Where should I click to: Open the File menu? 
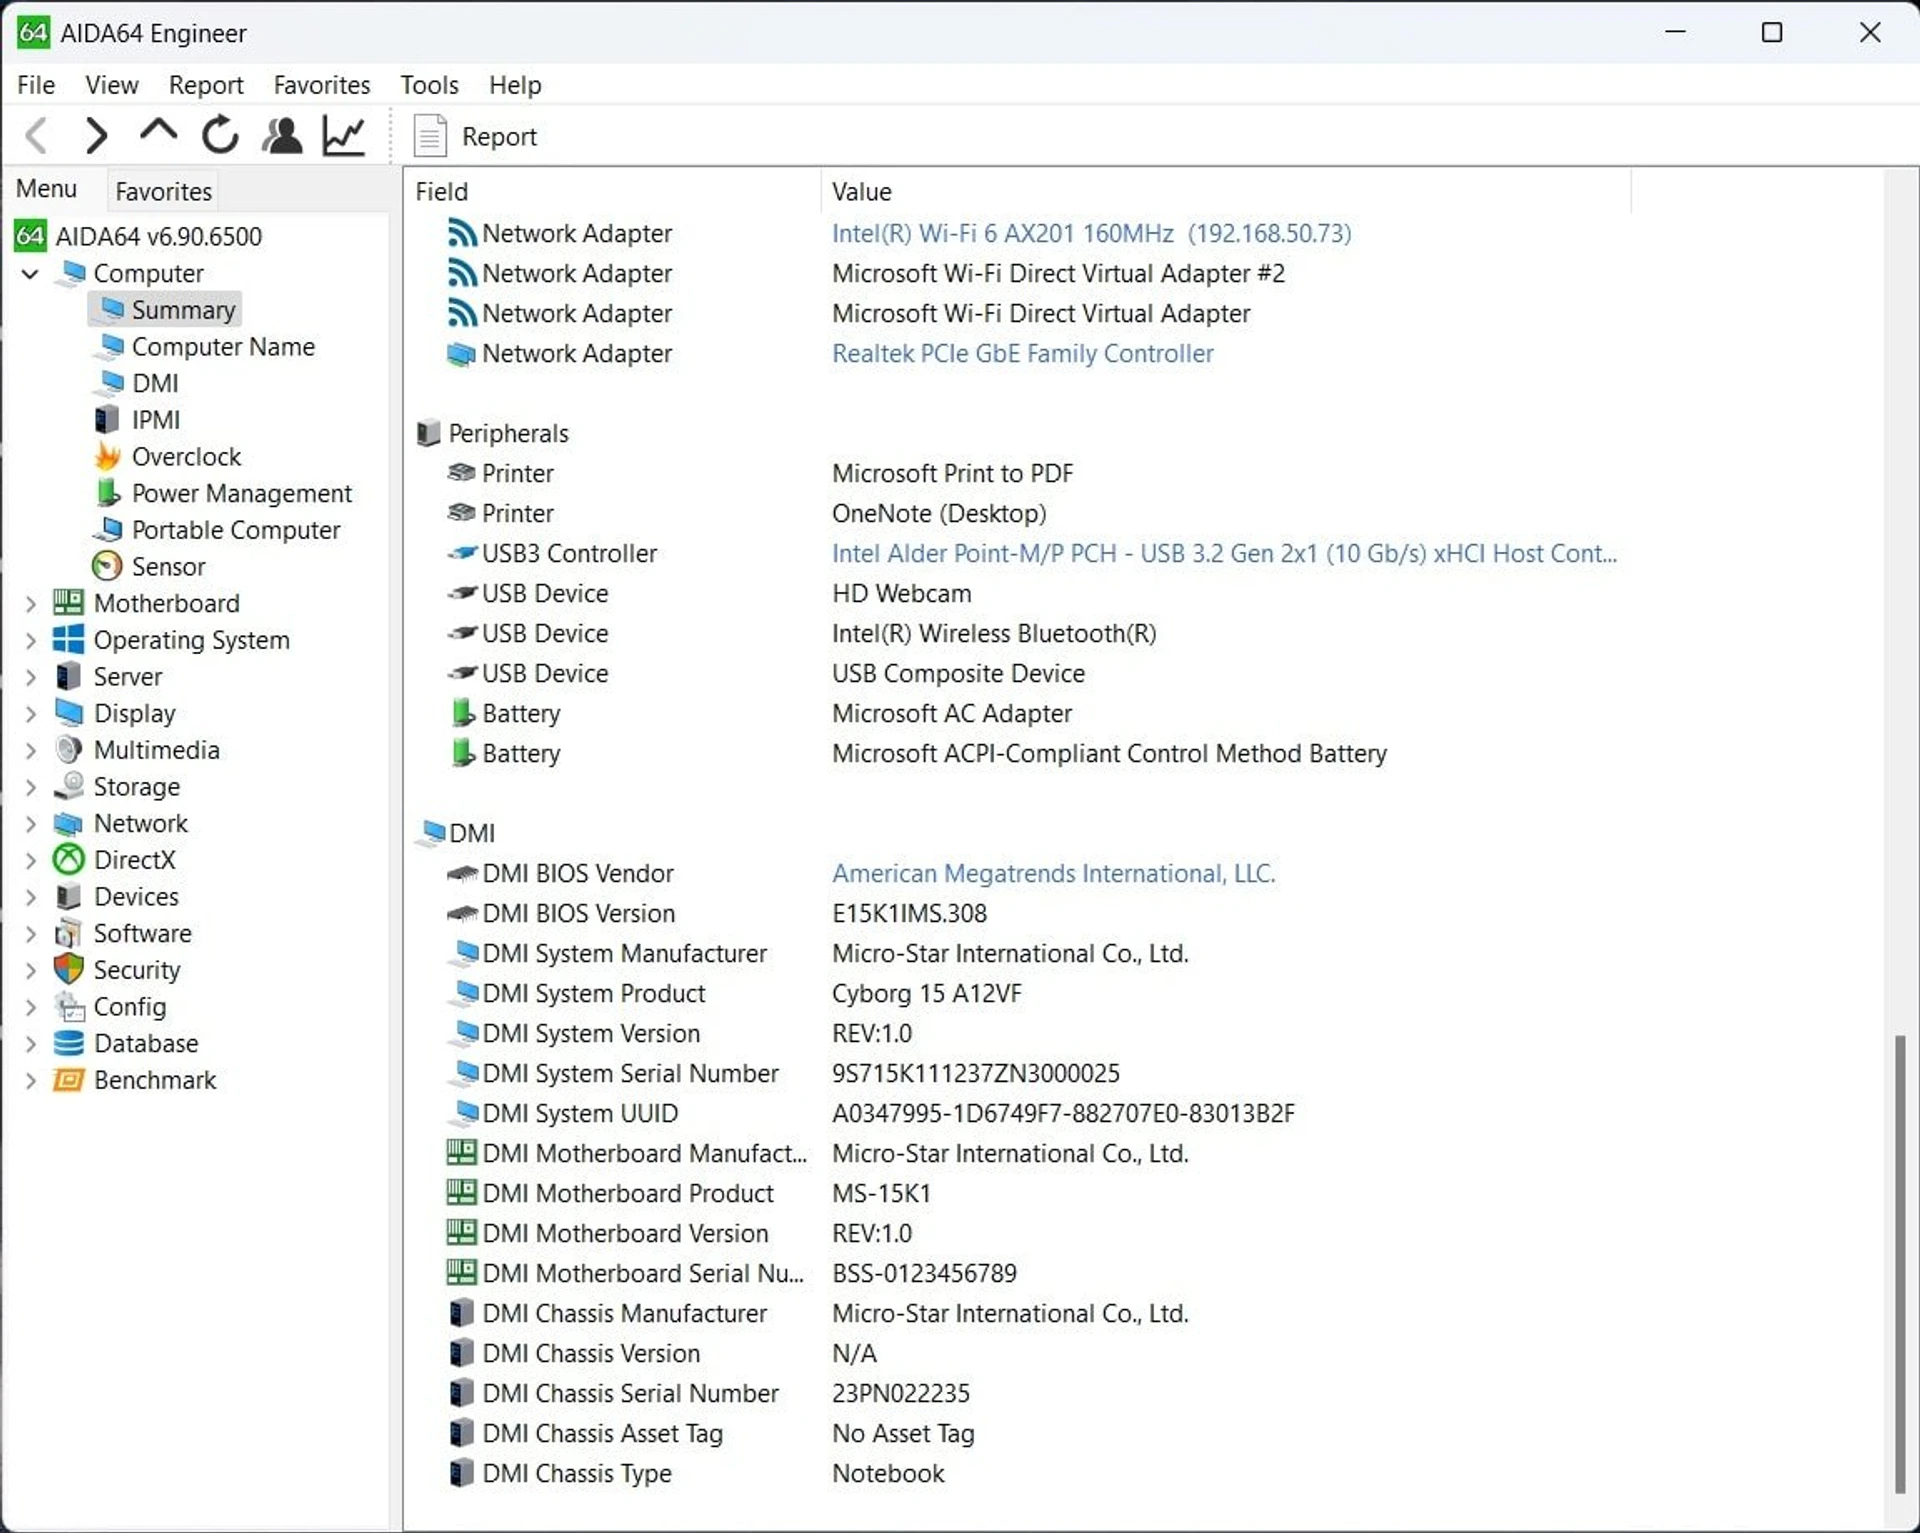pos(36,85)
